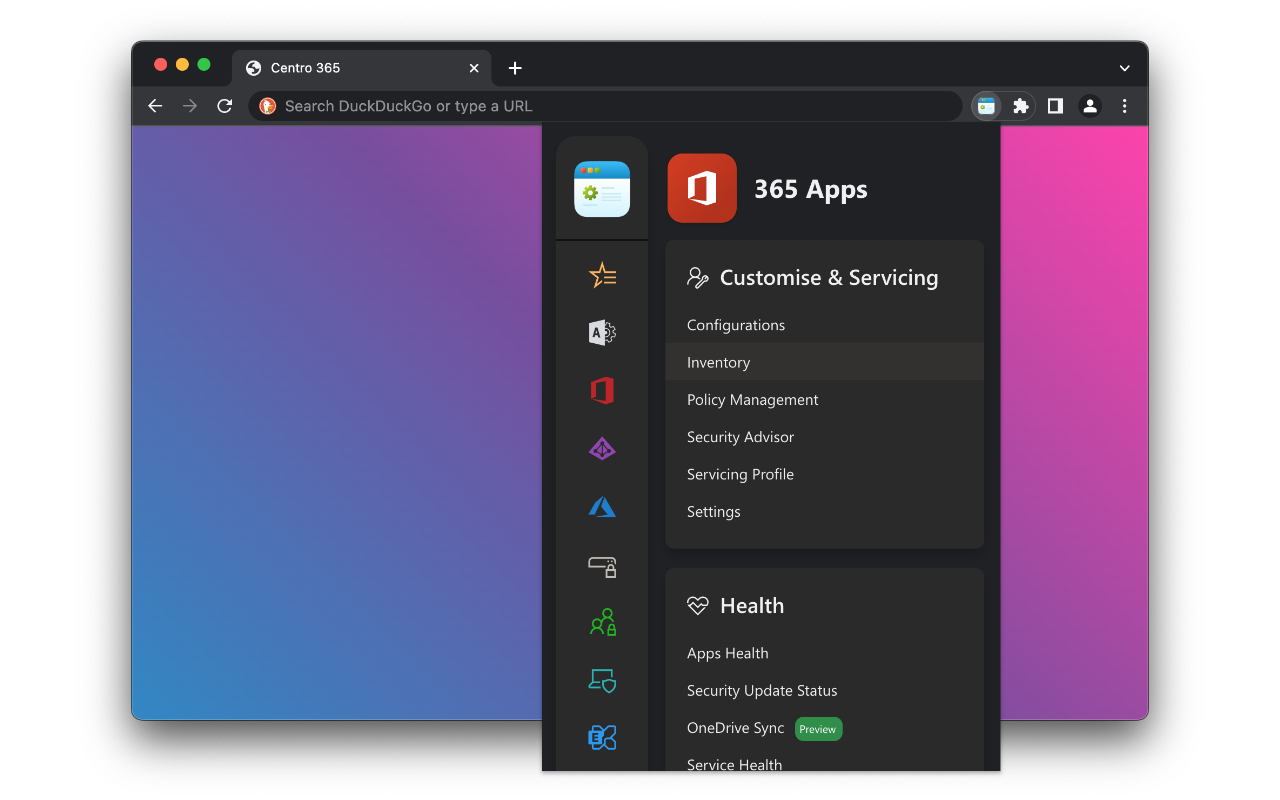The width and height of the screenshot is (1280, 800).
Task: Open a new tab with plus button
Action: (x=515, y=68)
